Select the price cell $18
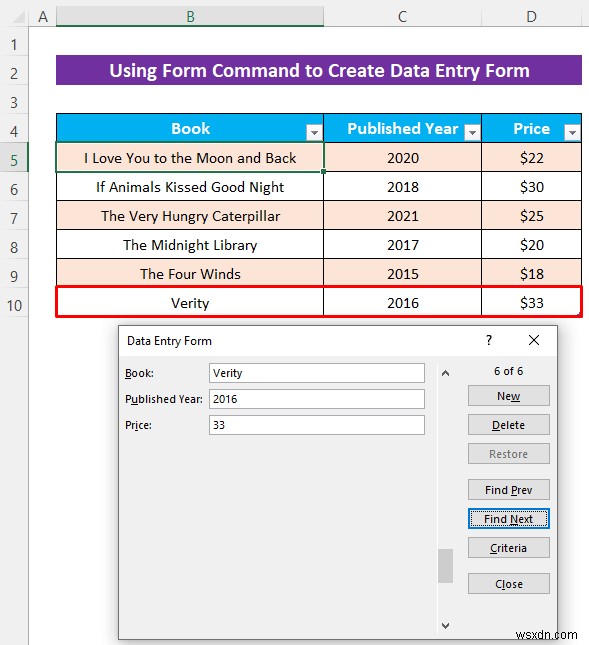This screenshot has width=589, height=645. click(531, 274)
